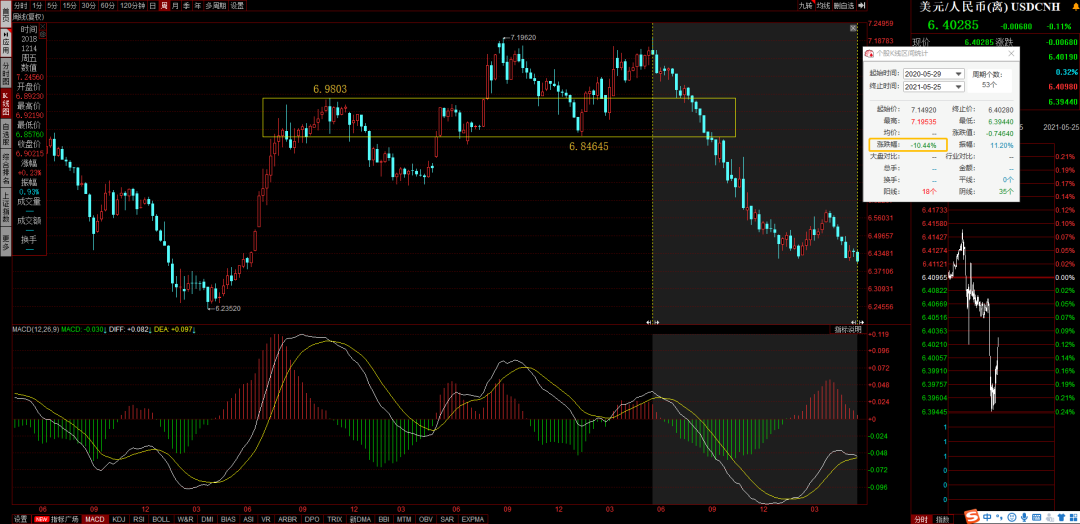Click the Sogou punctuation toggle icon
Viewport: 1080px width, 524px height.
[999, 517]
